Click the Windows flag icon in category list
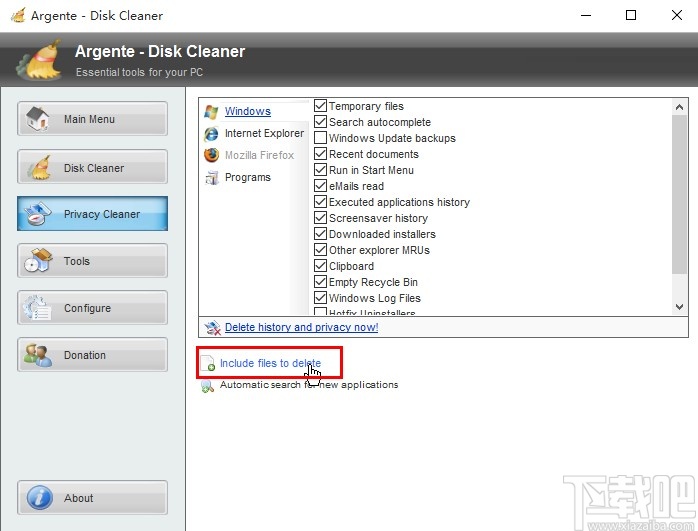This screenshot has width=698, height=531. [x=211, y=112]
